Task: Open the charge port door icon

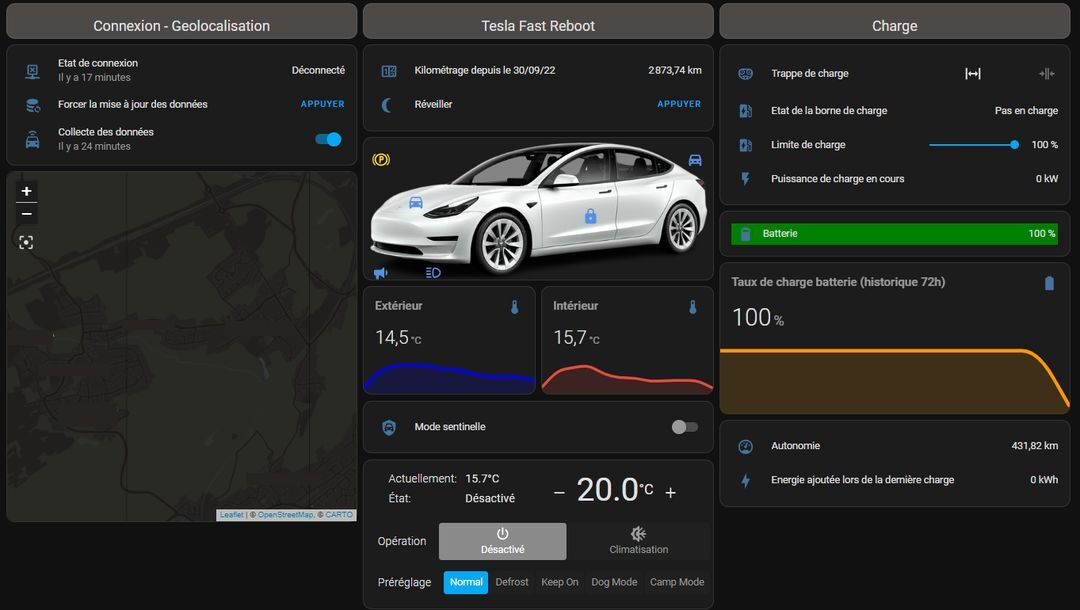Action: (x=972, y=74)
